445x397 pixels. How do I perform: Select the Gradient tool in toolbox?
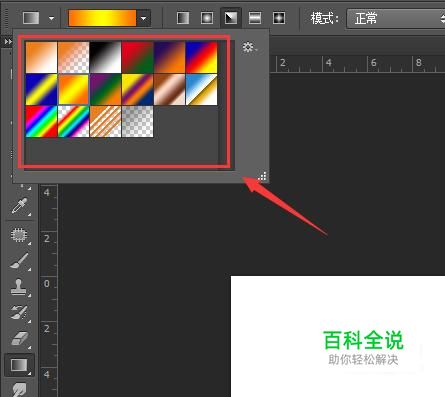(x=19, y=365)
